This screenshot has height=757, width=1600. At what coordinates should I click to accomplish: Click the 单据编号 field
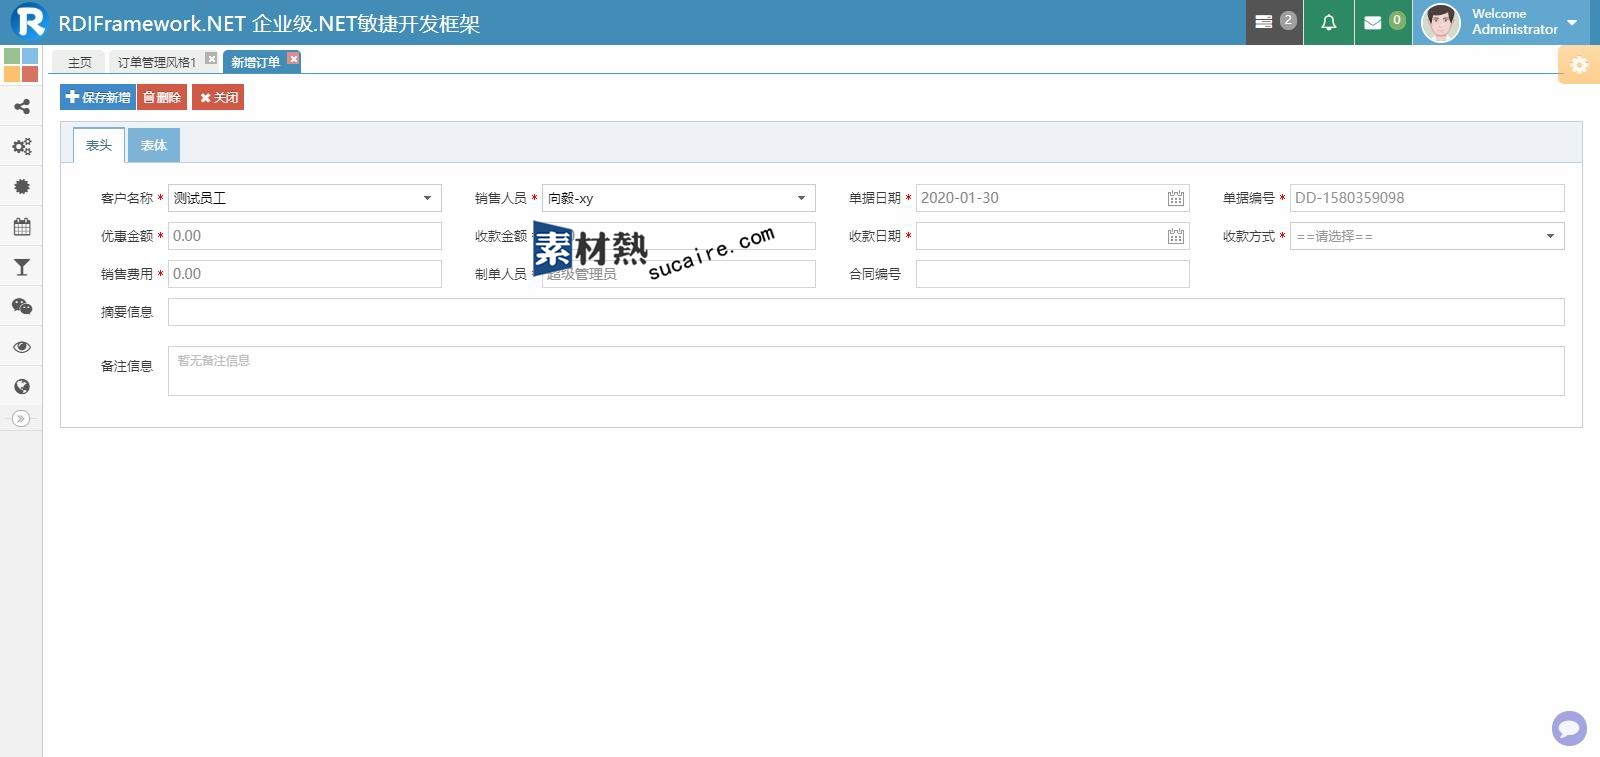click(x=1427, y=198)
